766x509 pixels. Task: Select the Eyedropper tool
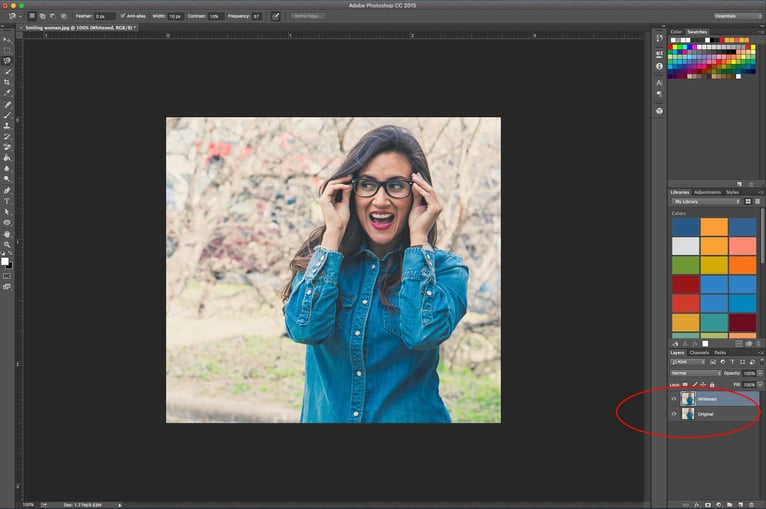click(x=7, y=93)
